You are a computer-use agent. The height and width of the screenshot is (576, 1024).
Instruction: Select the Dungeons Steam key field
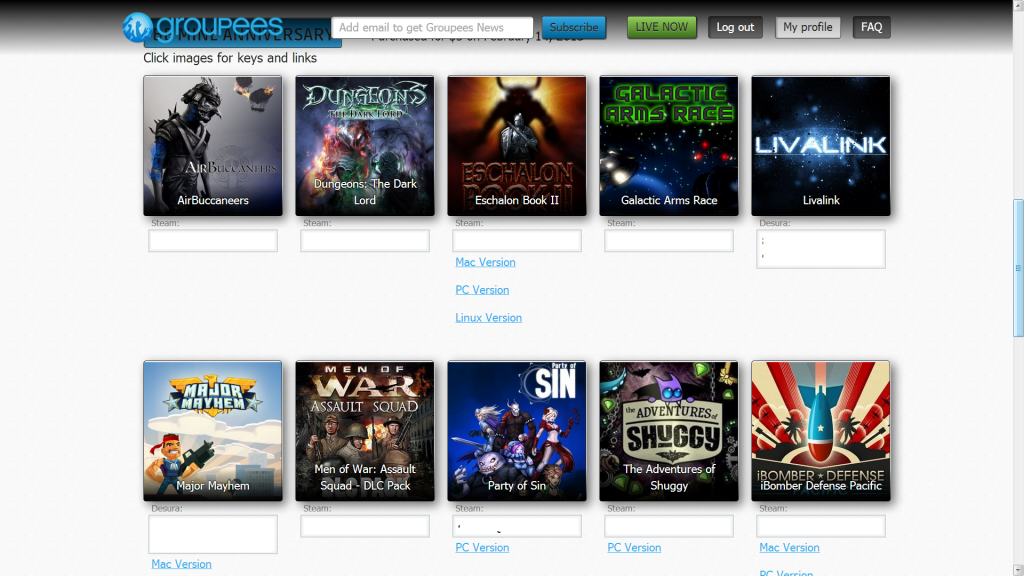(365, 240)
